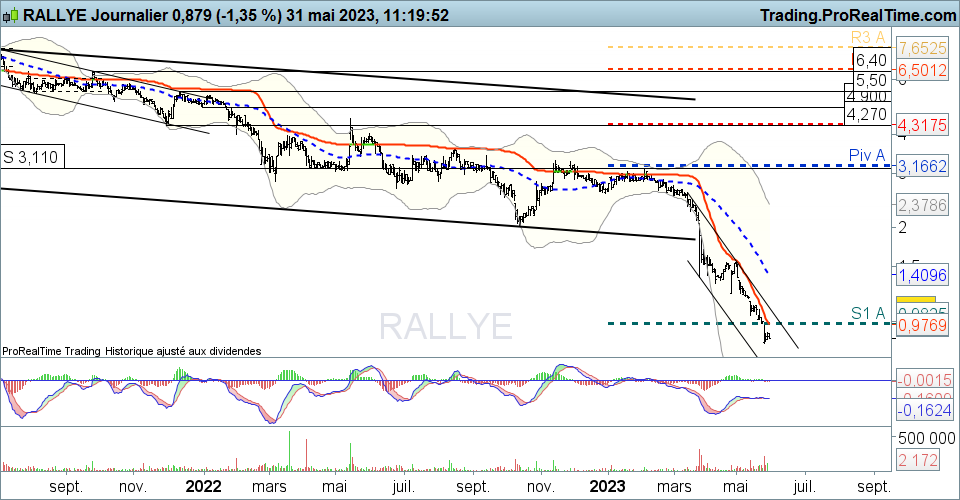Select the grey 2,3786 Bollinger value label
Image resolution: width=960 pixels, height=500 pixels.
point(922,205)
